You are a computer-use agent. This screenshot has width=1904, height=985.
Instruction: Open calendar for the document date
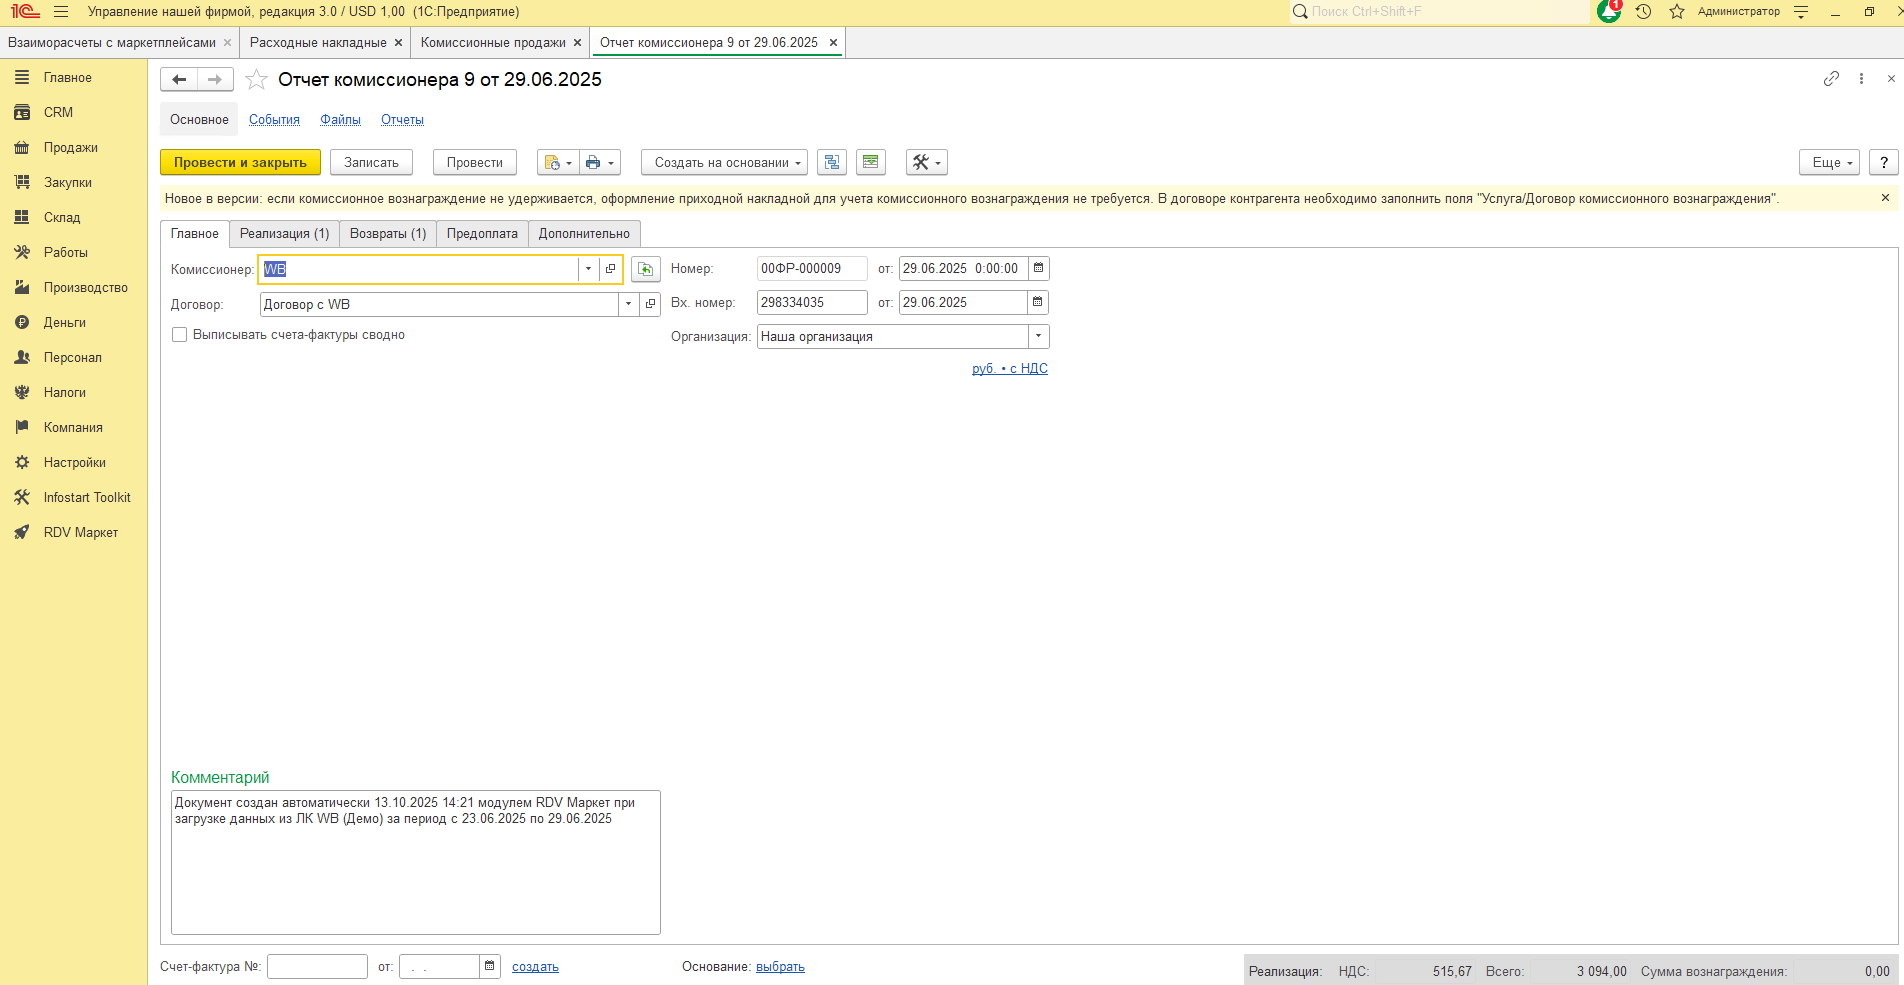[x=1039, y=268]
